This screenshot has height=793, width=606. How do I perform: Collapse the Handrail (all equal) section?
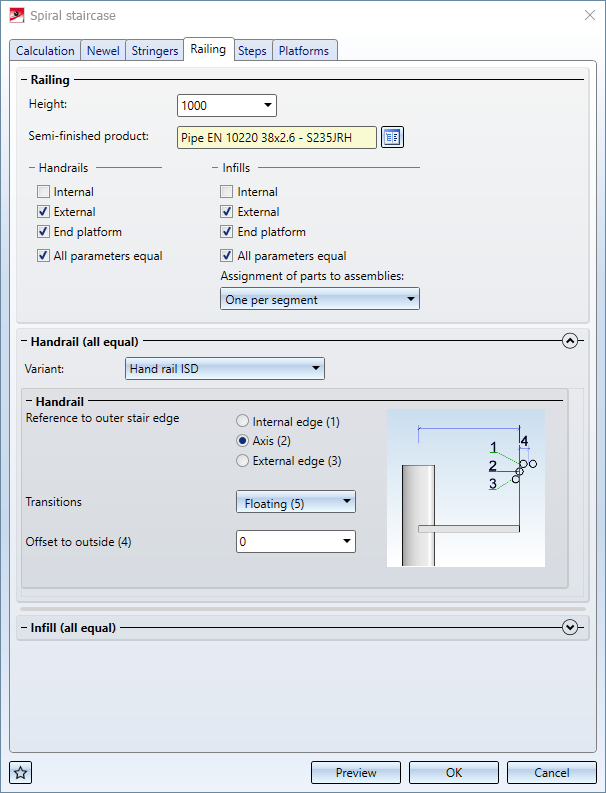click(x=570, y=341)
